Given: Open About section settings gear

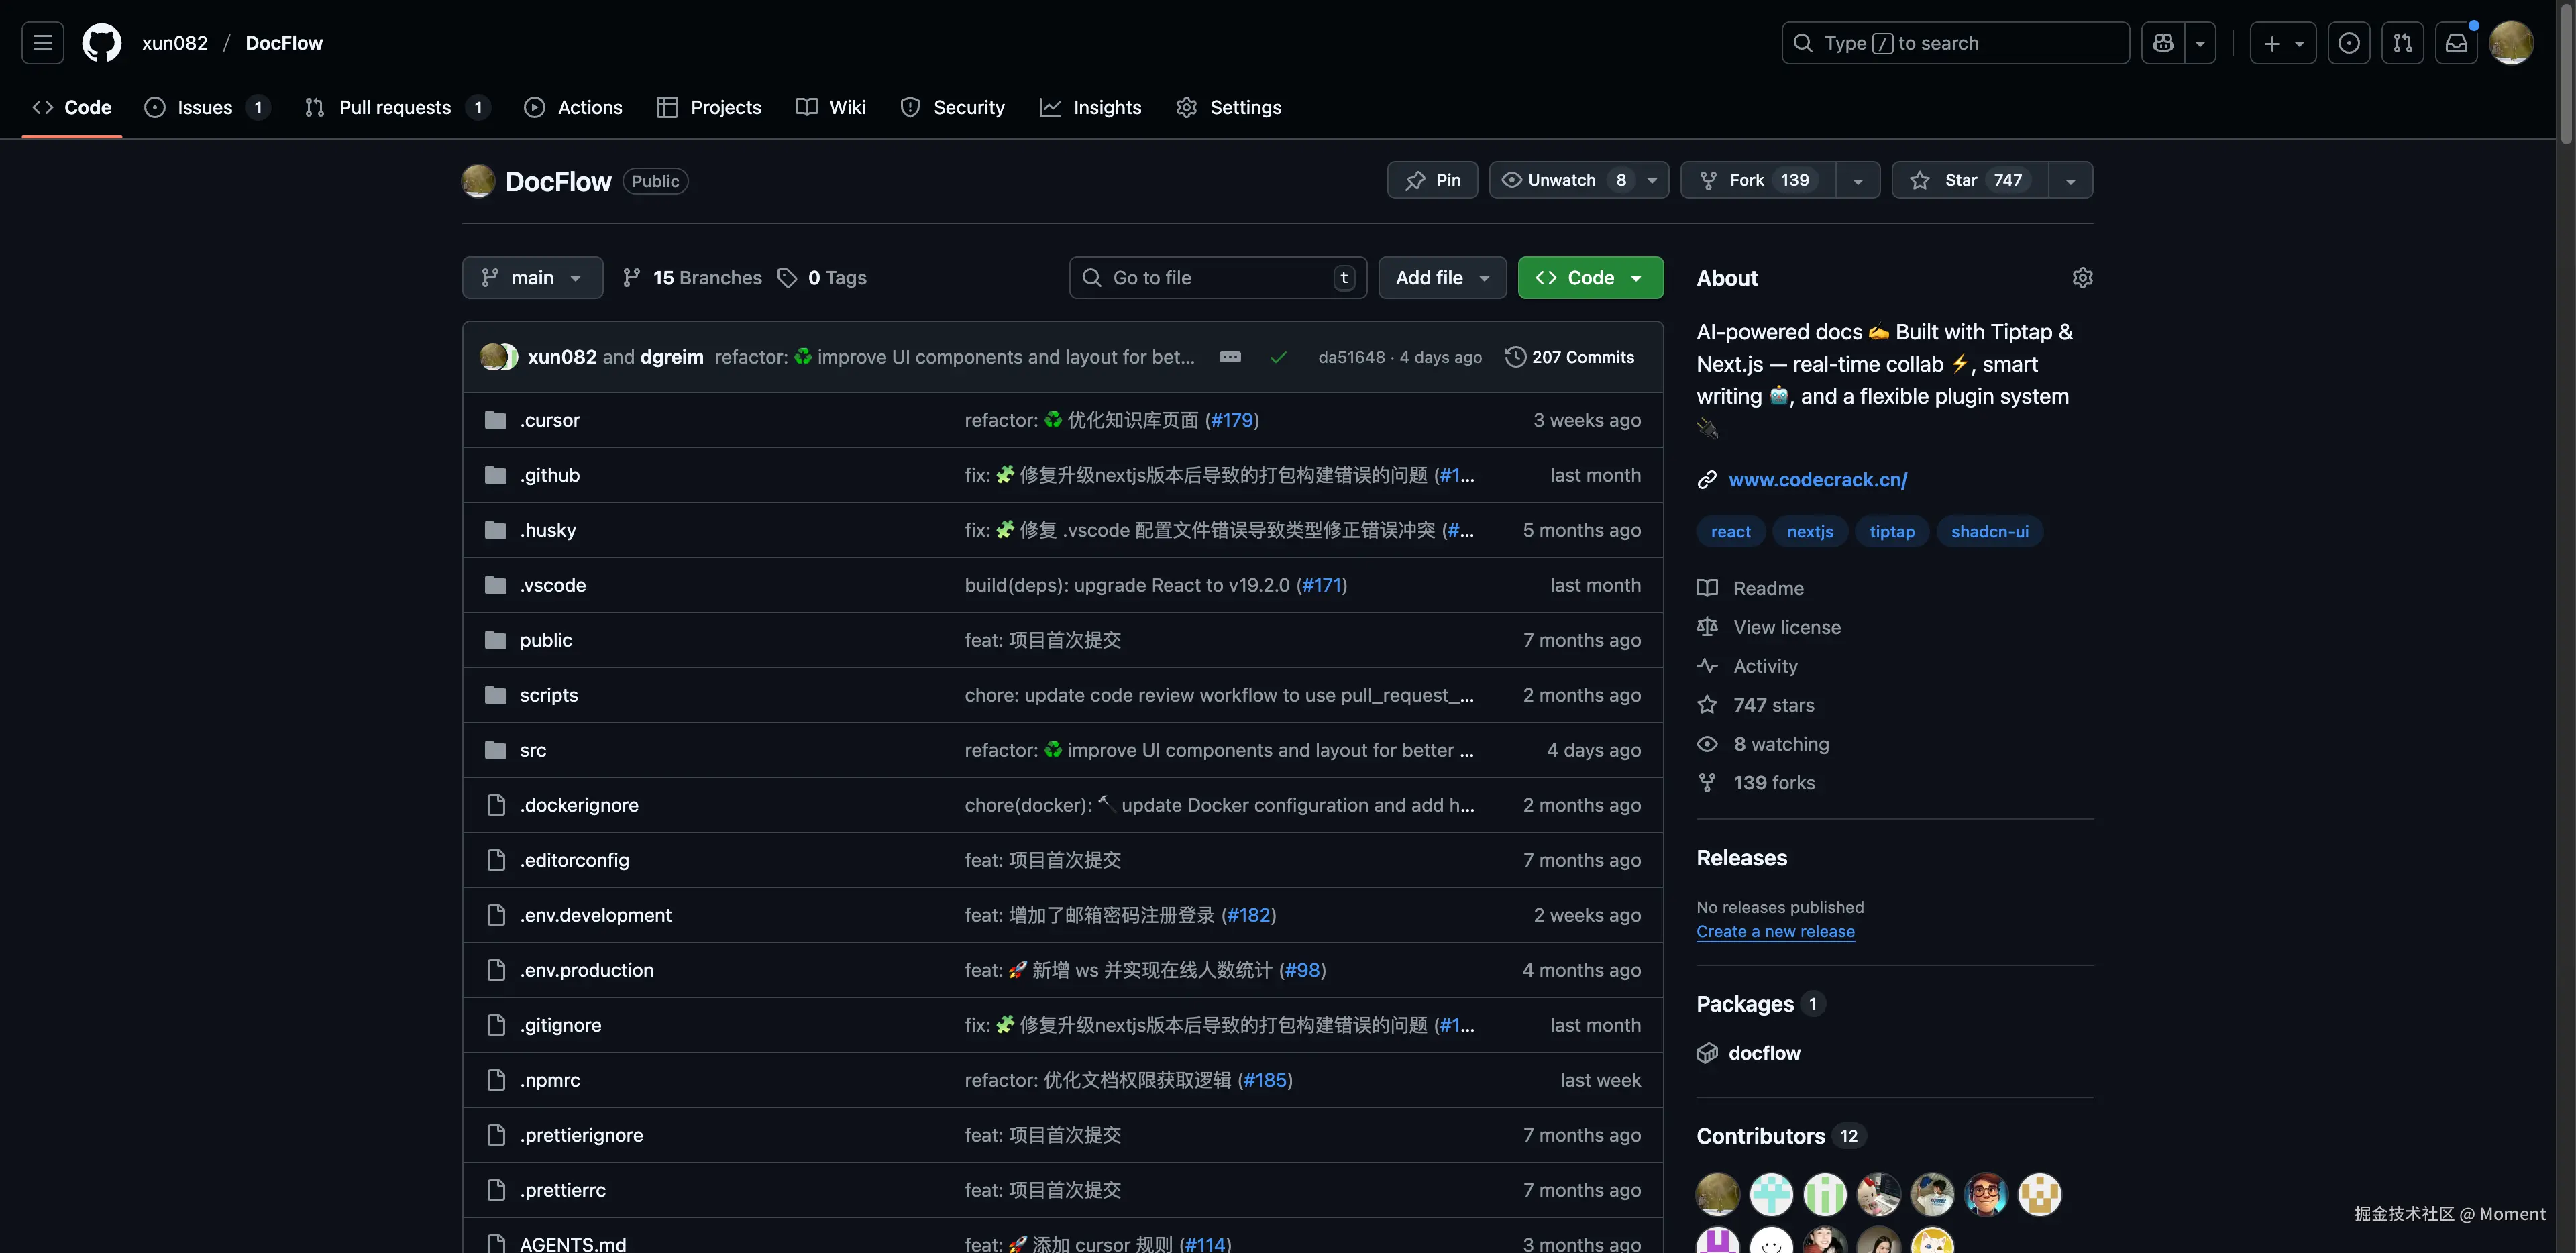Looking at the screenshot, I should [x=2082, y=278].
